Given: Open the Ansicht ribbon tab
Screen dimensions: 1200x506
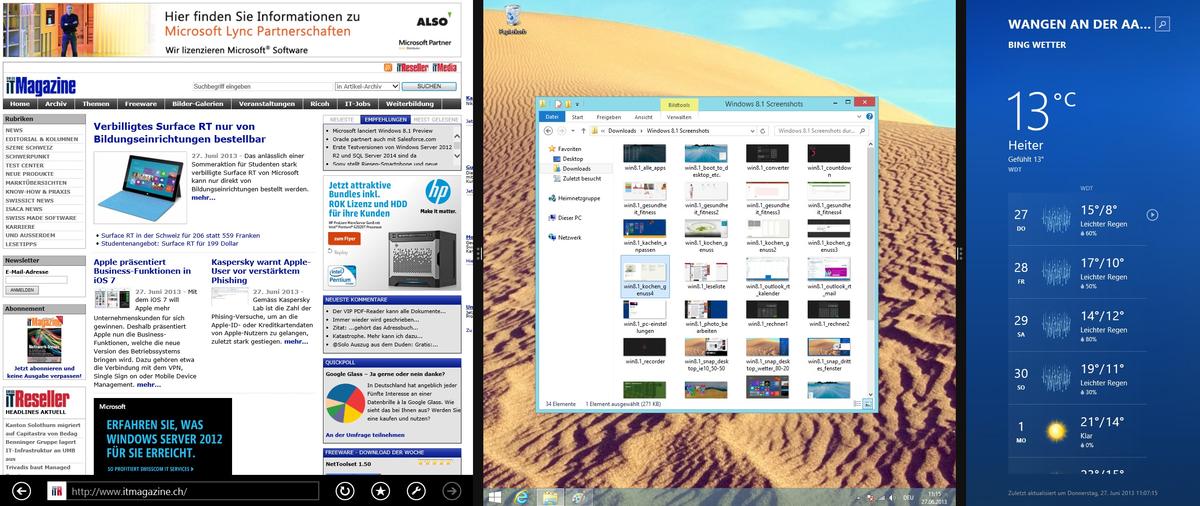Looking at the screenshot, I should click(x=643, y=117).
